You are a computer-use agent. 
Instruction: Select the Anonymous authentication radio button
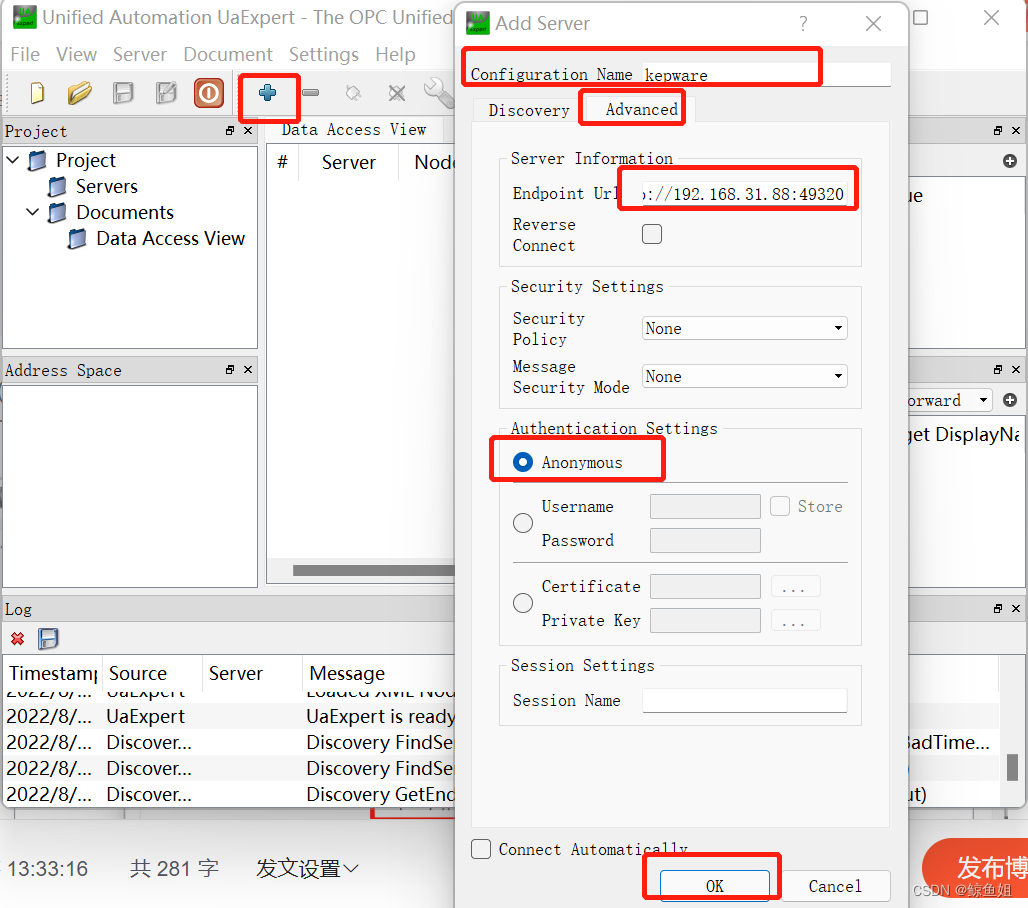(x=523, y=462)
